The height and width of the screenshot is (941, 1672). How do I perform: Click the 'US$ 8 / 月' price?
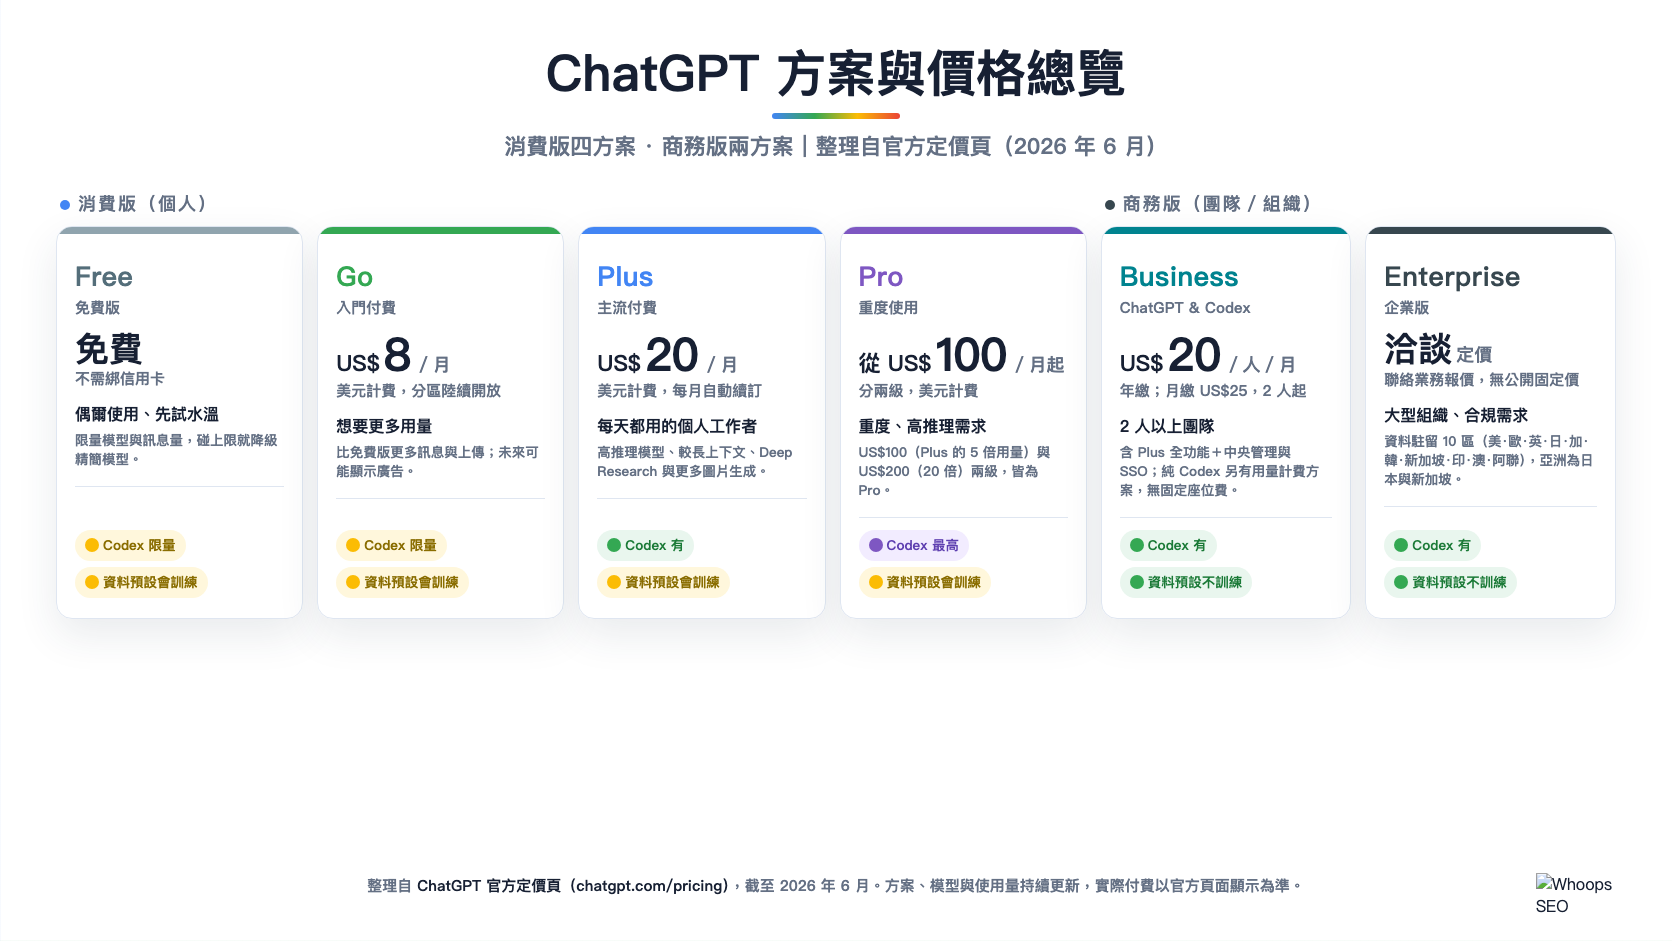393,356
